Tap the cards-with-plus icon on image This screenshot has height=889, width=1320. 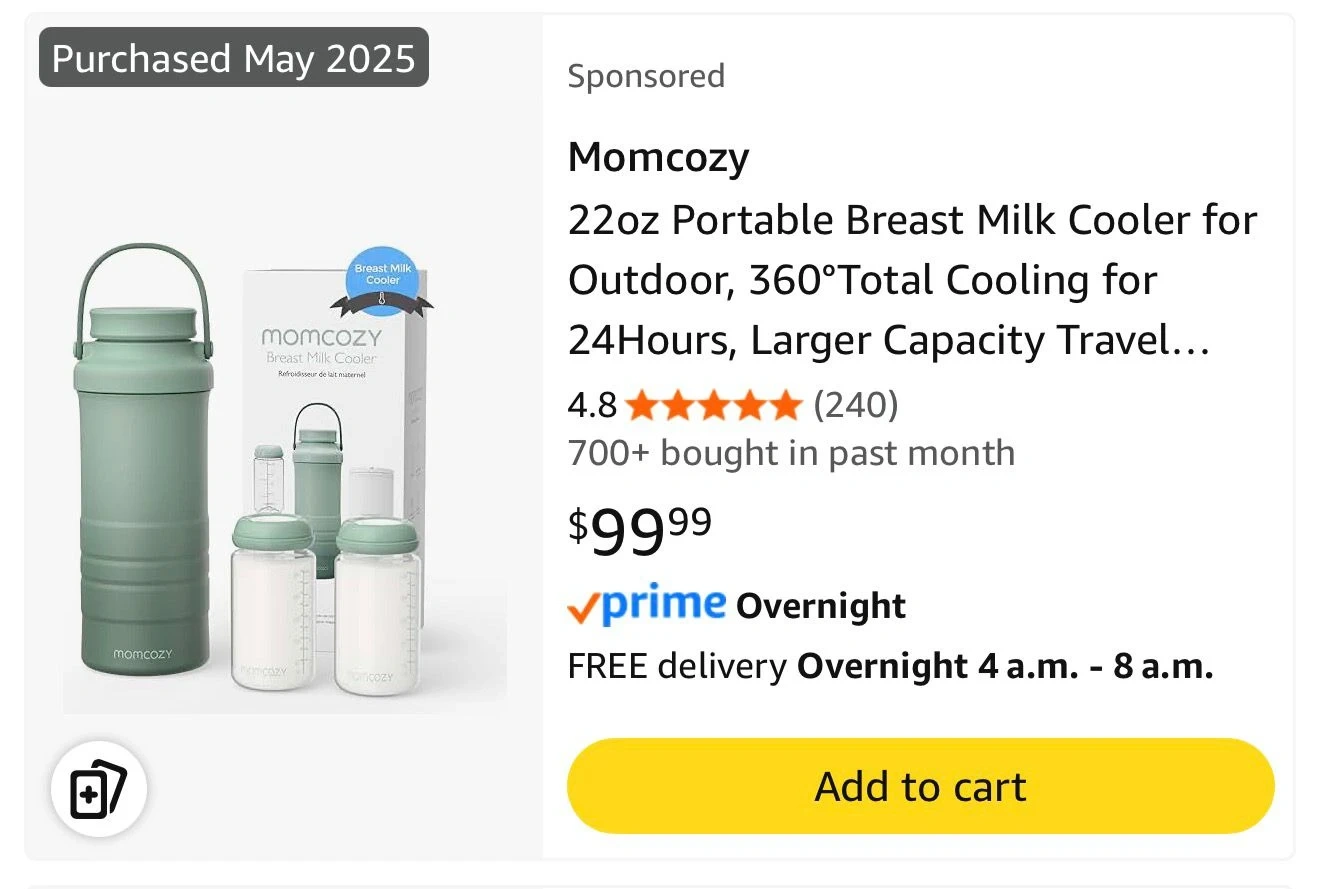tap(99, 789)
